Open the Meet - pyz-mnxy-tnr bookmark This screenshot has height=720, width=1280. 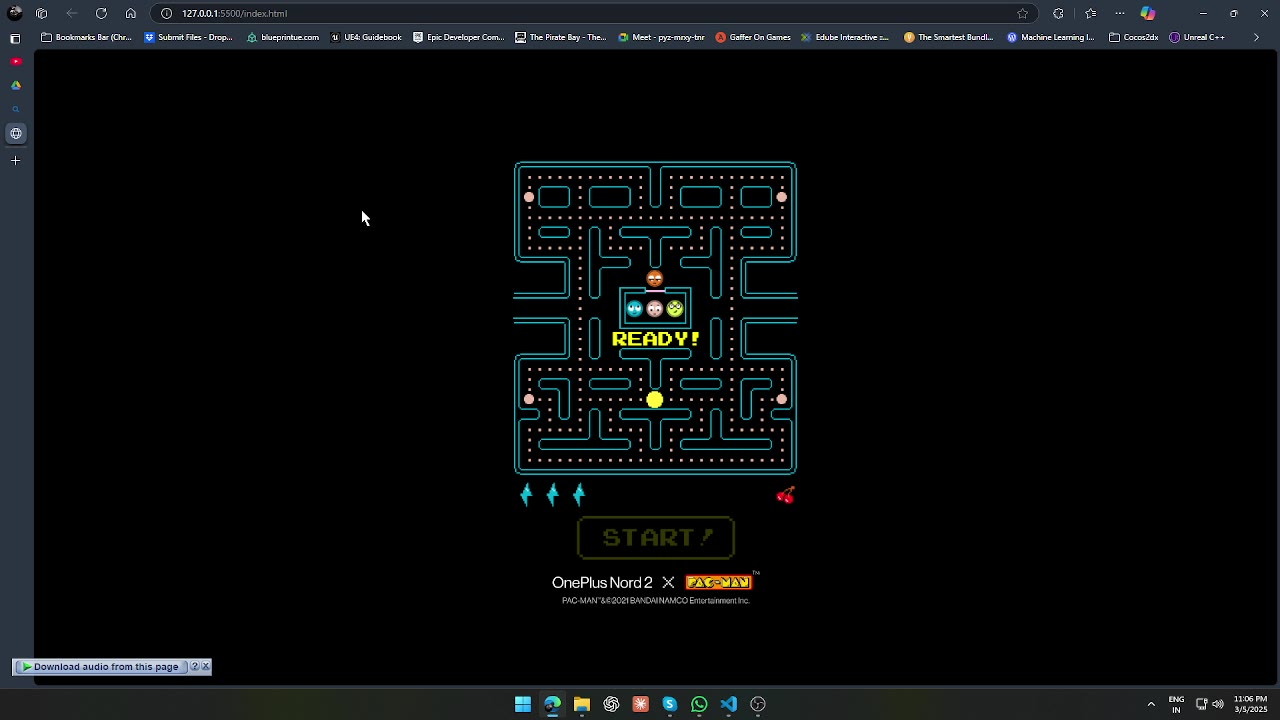pyautogui.click(x=661, y=37)
